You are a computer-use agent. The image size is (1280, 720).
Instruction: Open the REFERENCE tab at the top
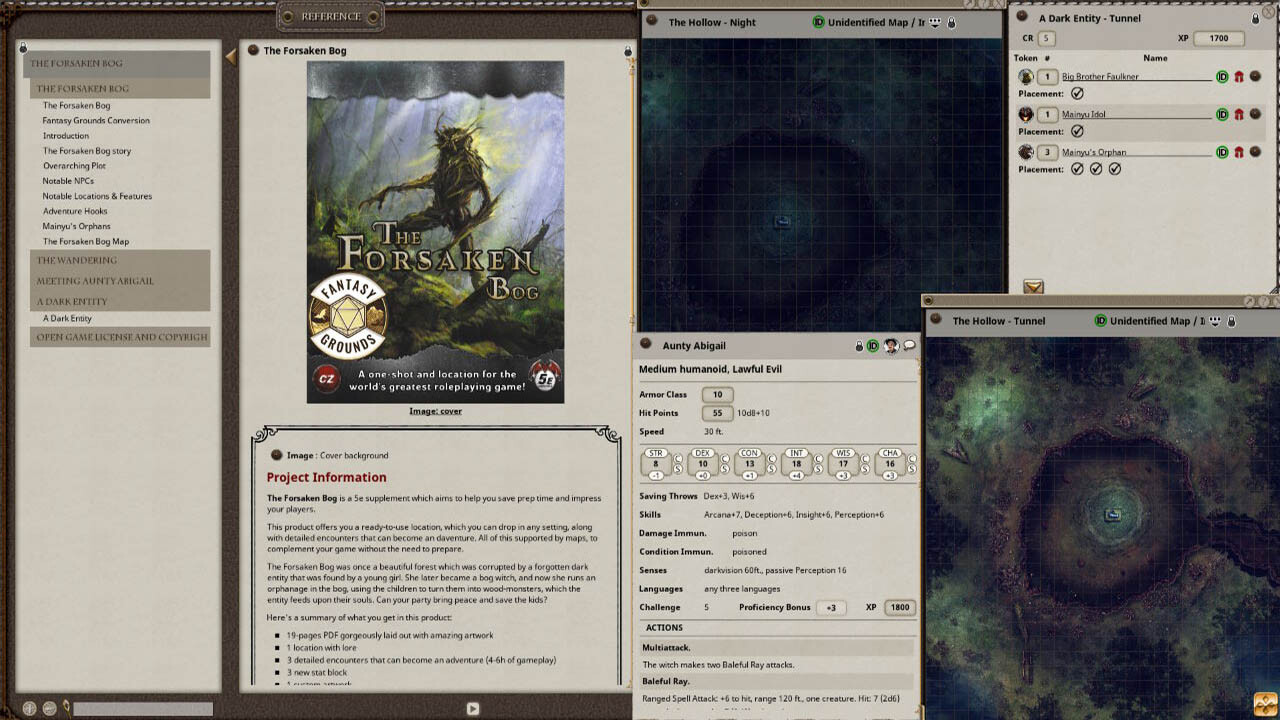[330, 17]
